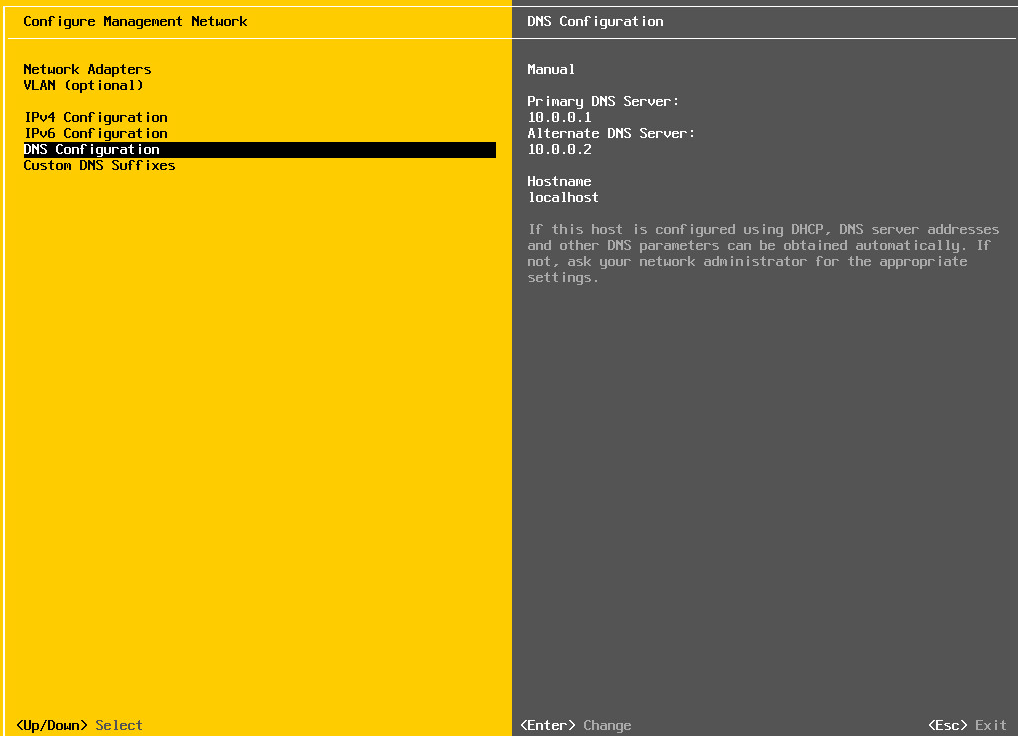Select the Network Adapters menu entry
Image resolution: width=1018 pixels, height=736 pixels.
click(87, 69)
